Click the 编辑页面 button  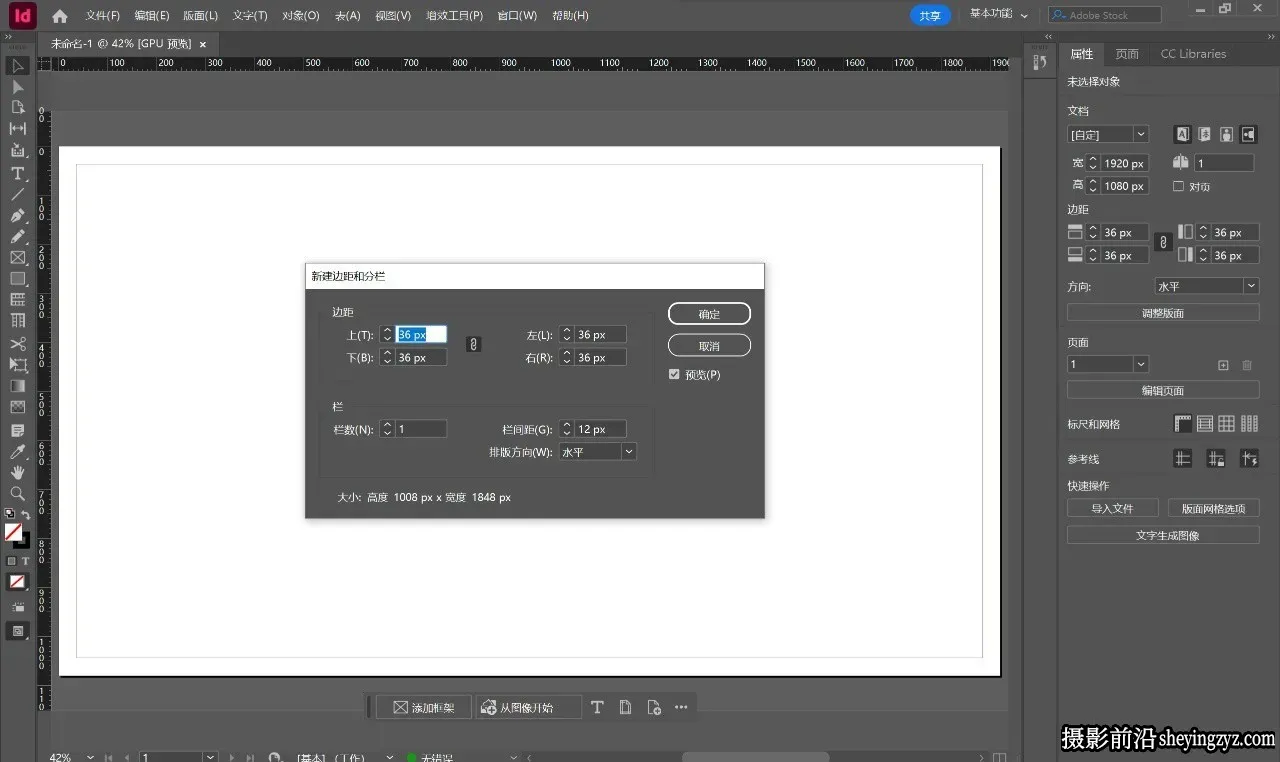point(1163,390)
